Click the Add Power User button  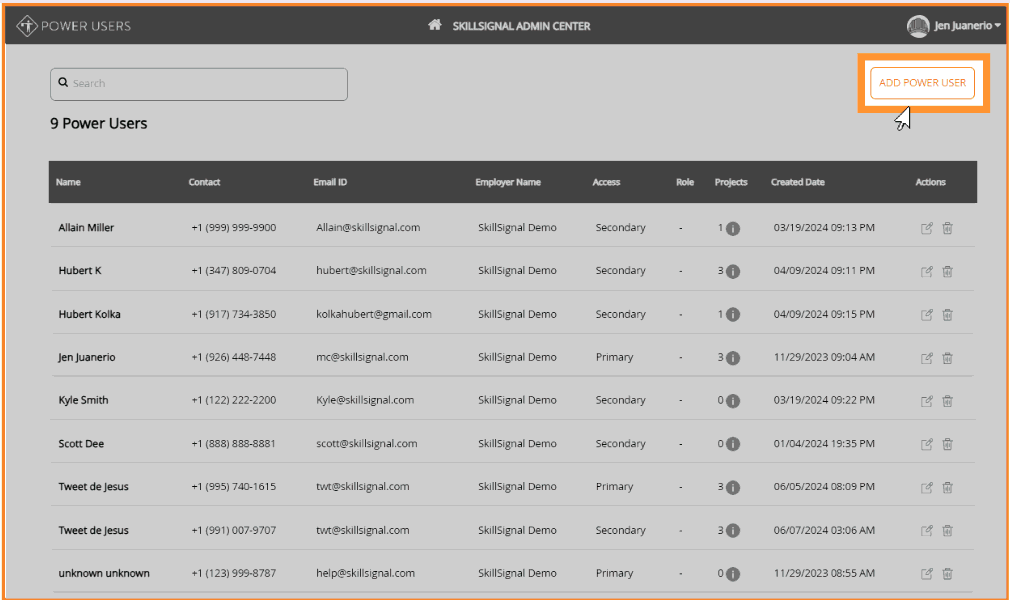(x=922, y=83)
